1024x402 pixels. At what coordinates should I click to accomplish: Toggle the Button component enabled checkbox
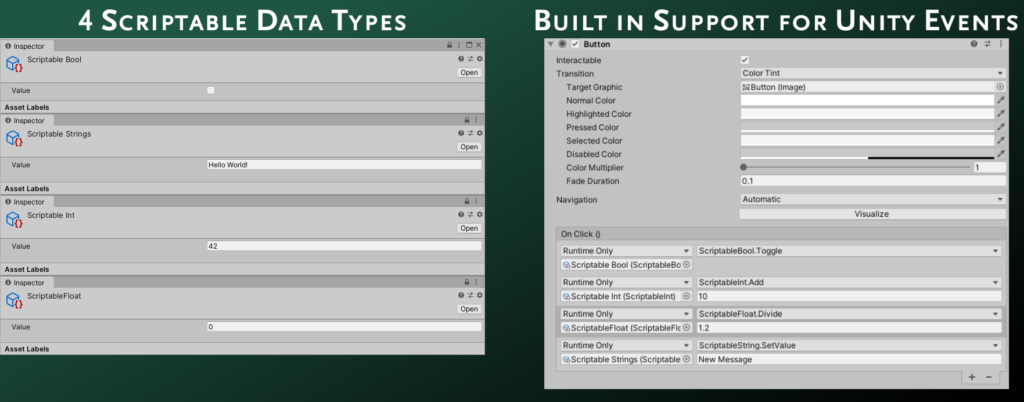(575, 44)
